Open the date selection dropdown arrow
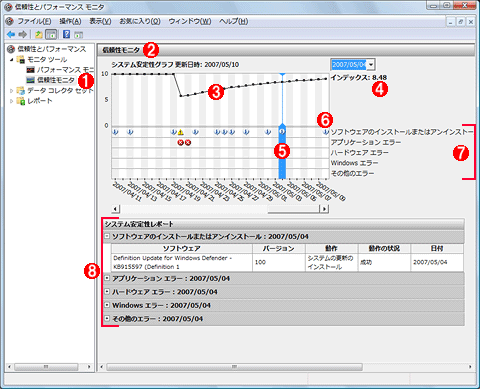The image size is (480, 389). (371, 64)
